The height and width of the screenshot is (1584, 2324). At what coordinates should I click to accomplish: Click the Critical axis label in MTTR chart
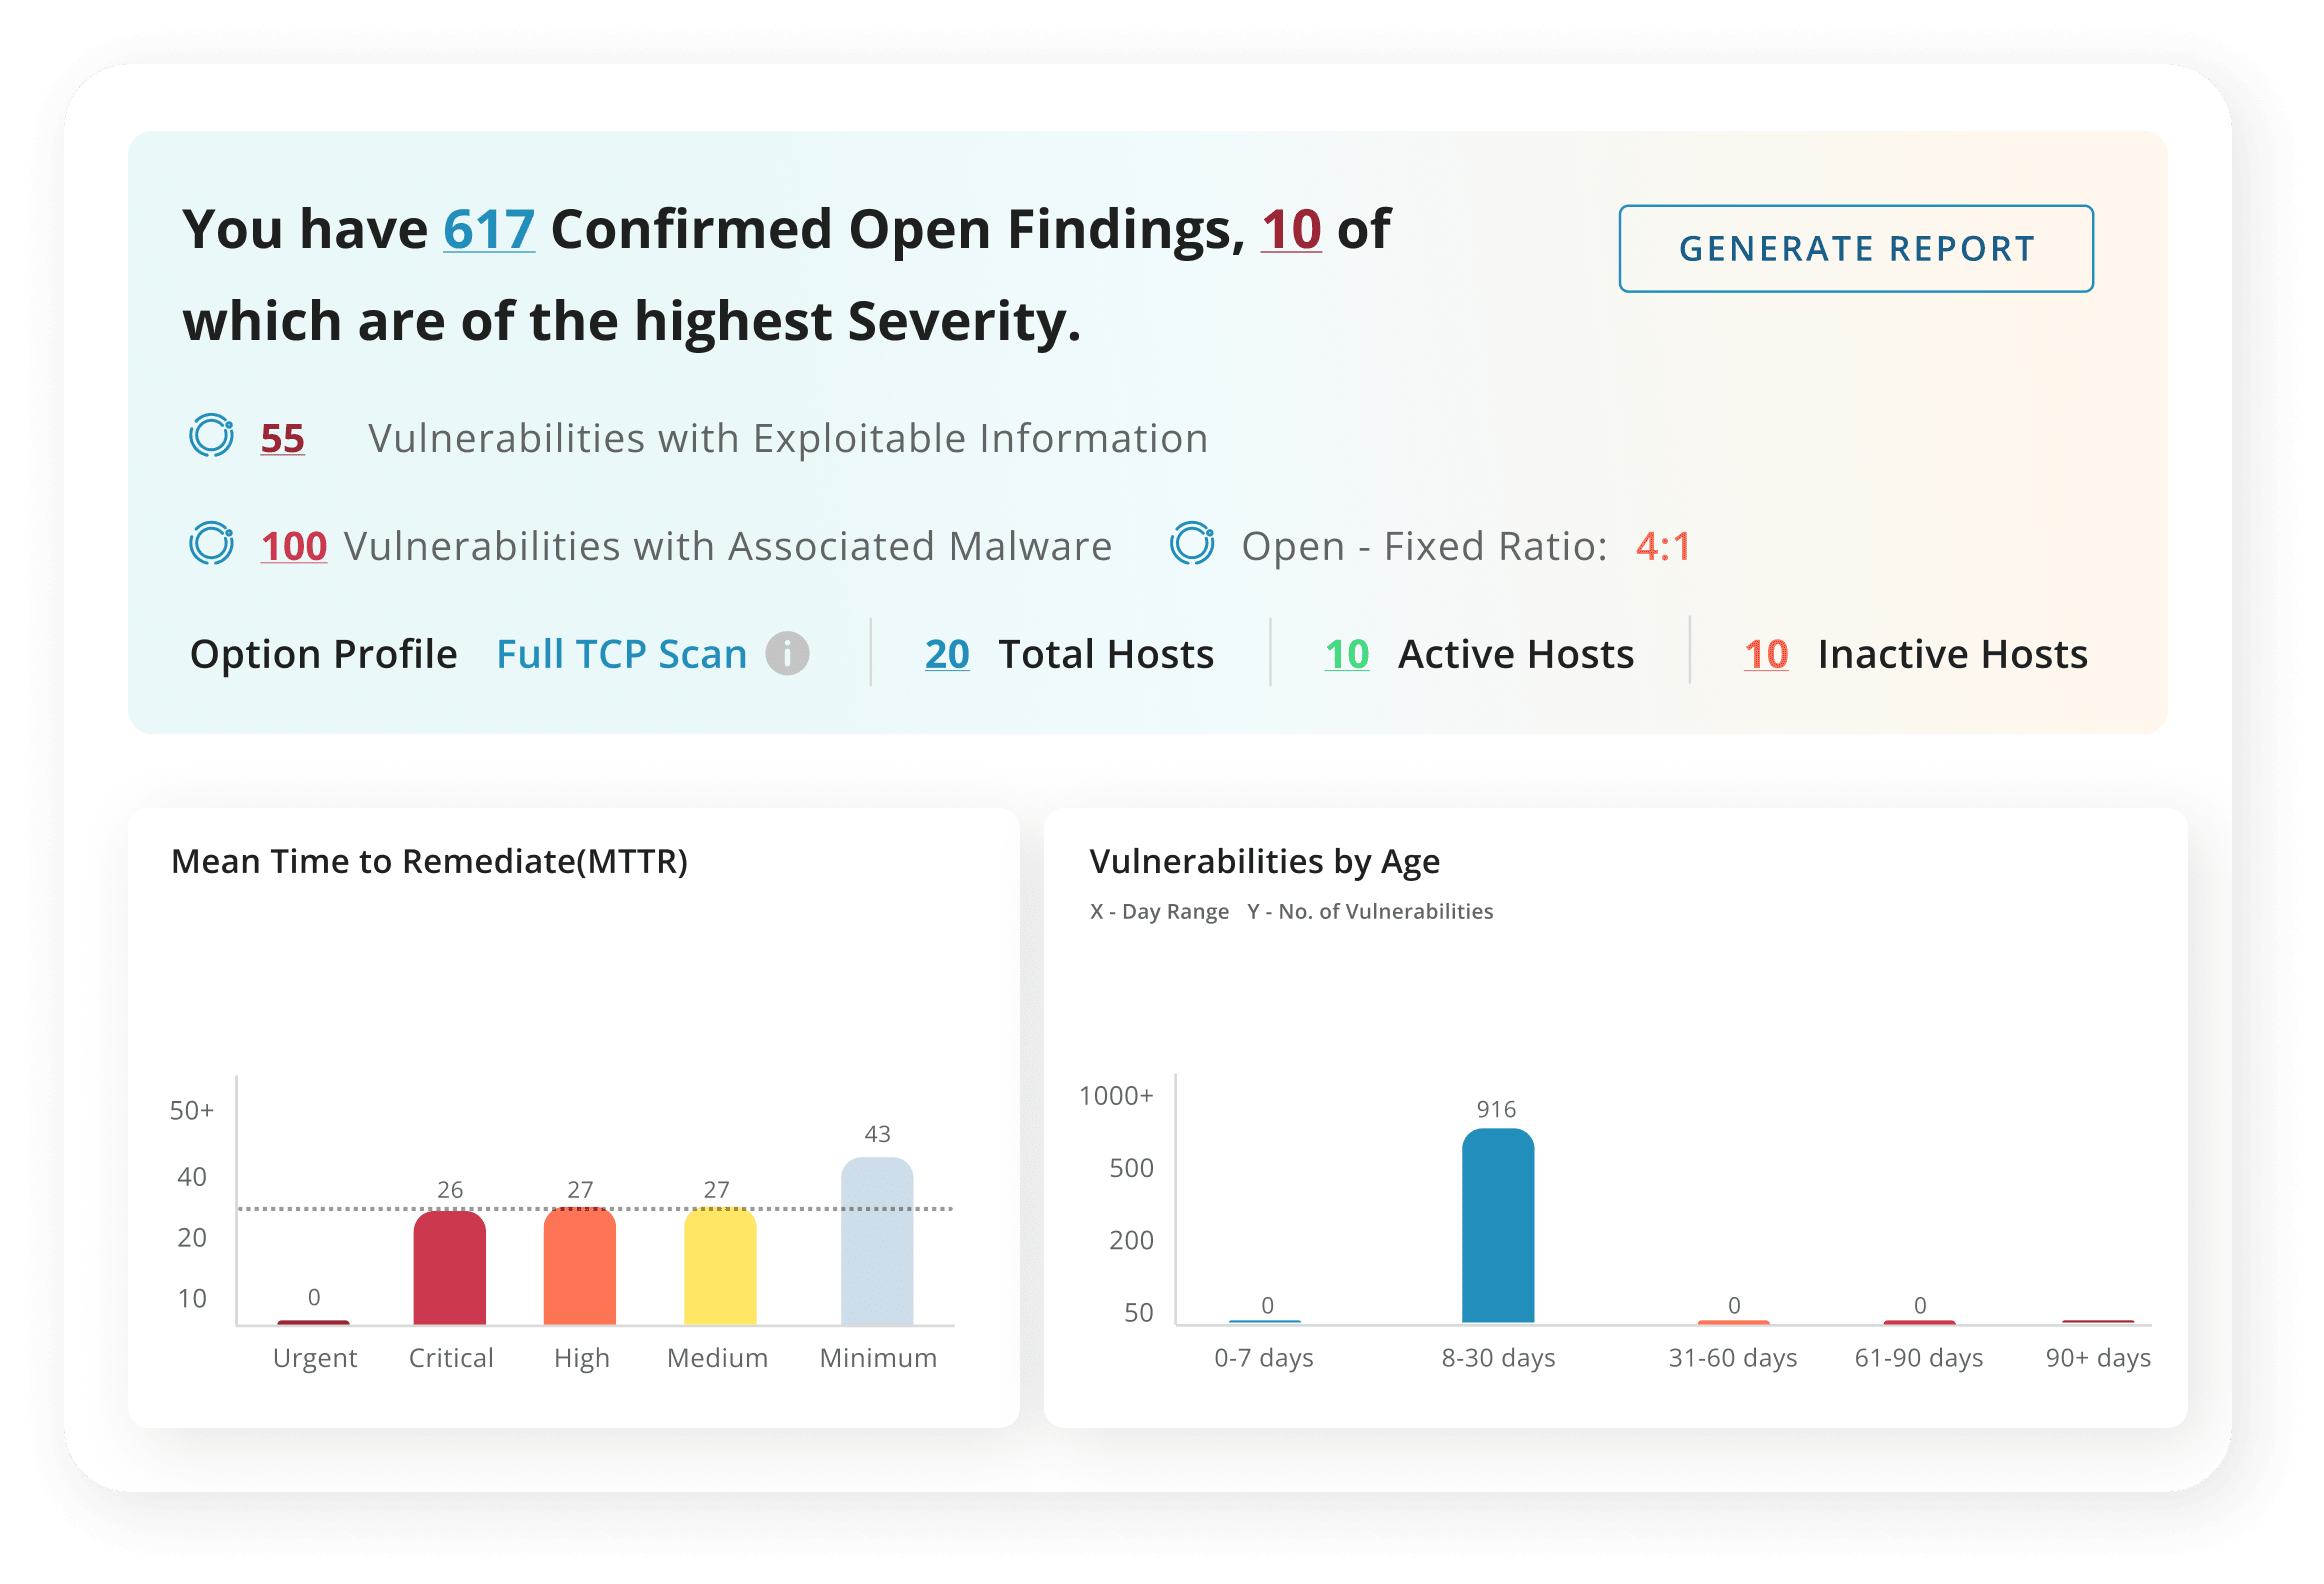pyautogui.click(x=451, y=1358)
